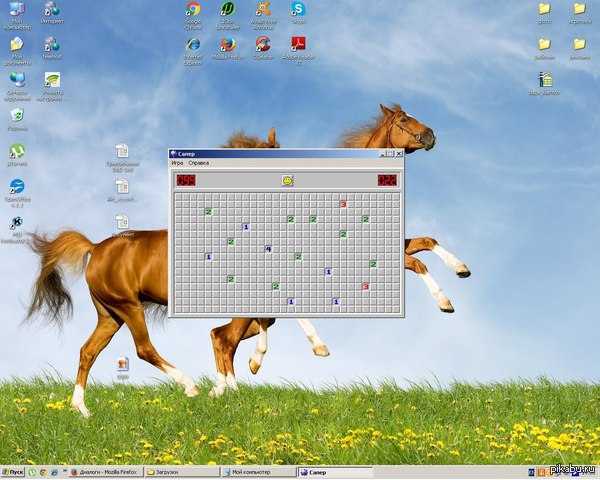Screen dimensions: 600x480
Task: Select the CCleaner desktop shortcut
Action: pyautogui.click(x=263, y=45)
